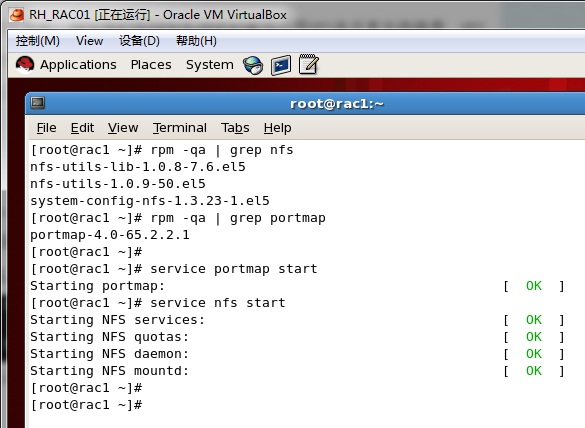Open the notepad text editor launcher
This screenshot has width=585, height=428.
[x=309, y=64]
